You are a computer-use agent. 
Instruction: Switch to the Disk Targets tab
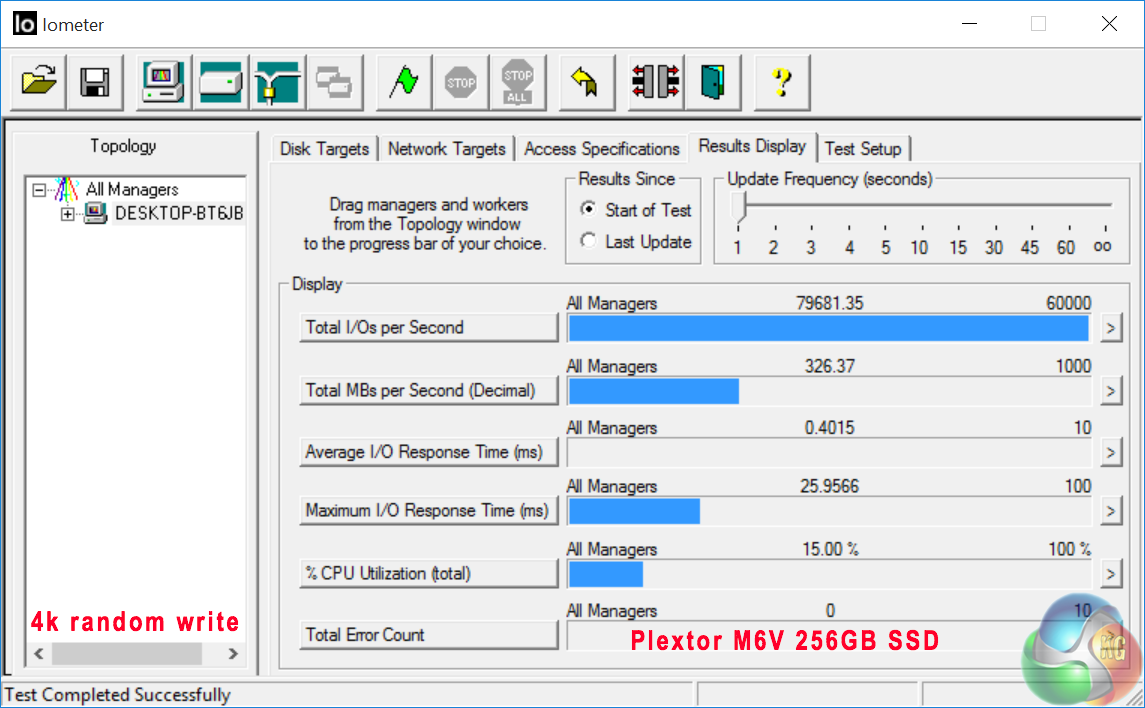324,149
